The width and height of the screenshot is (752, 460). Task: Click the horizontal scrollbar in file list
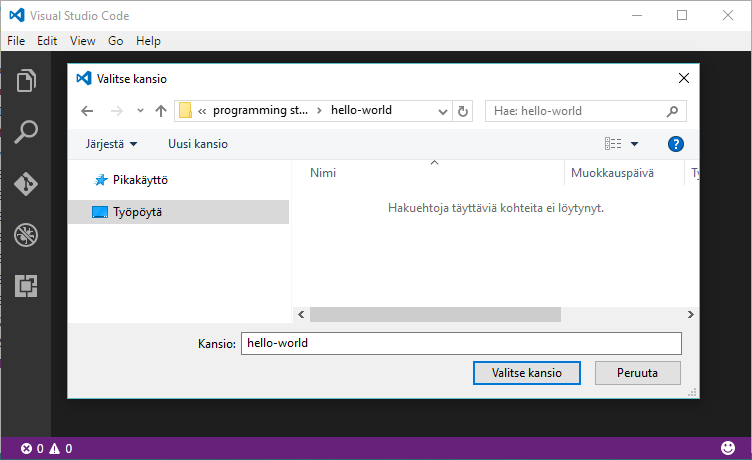point(435,315)
